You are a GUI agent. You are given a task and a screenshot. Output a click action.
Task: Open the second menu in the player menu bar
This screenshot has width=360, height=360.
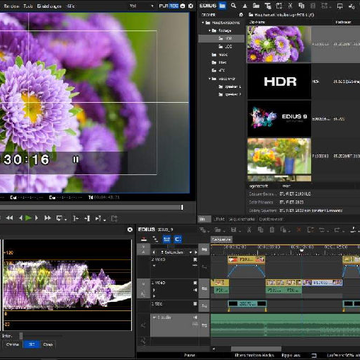click(28, 6)
